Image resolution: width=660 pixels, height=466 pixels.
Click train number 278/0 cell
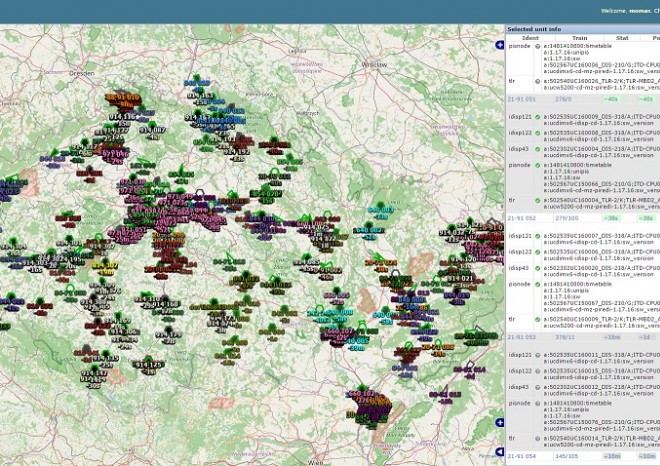pos(563,99)
